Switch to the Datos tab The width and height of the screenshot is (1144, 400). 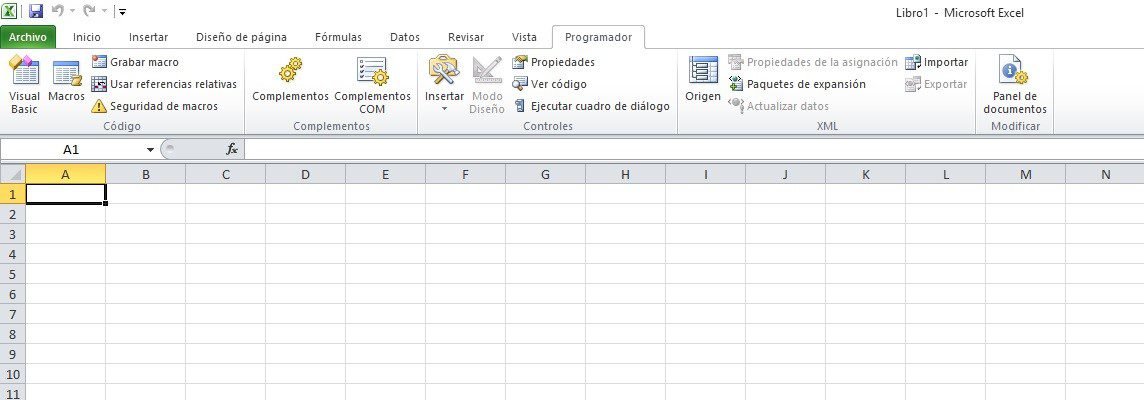(x=405, y=37)
